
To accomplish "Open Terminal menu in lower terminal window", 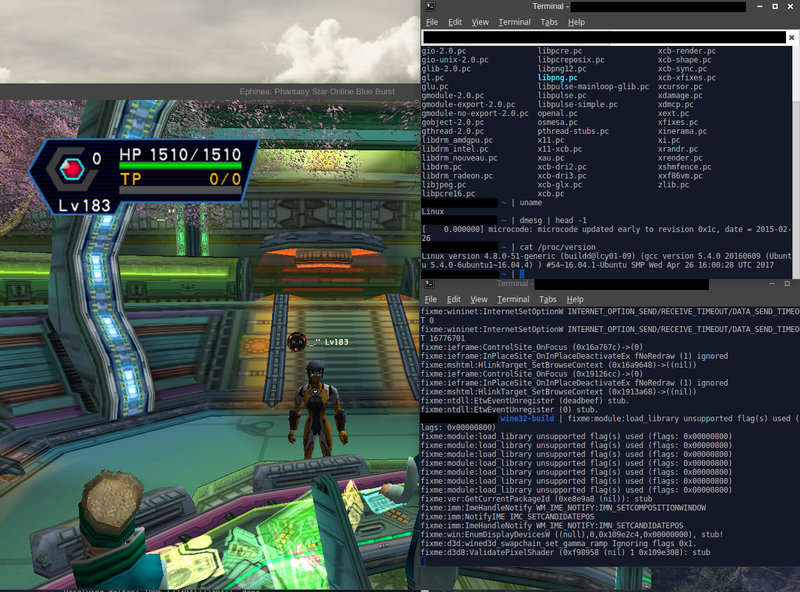I will (513, 299).
